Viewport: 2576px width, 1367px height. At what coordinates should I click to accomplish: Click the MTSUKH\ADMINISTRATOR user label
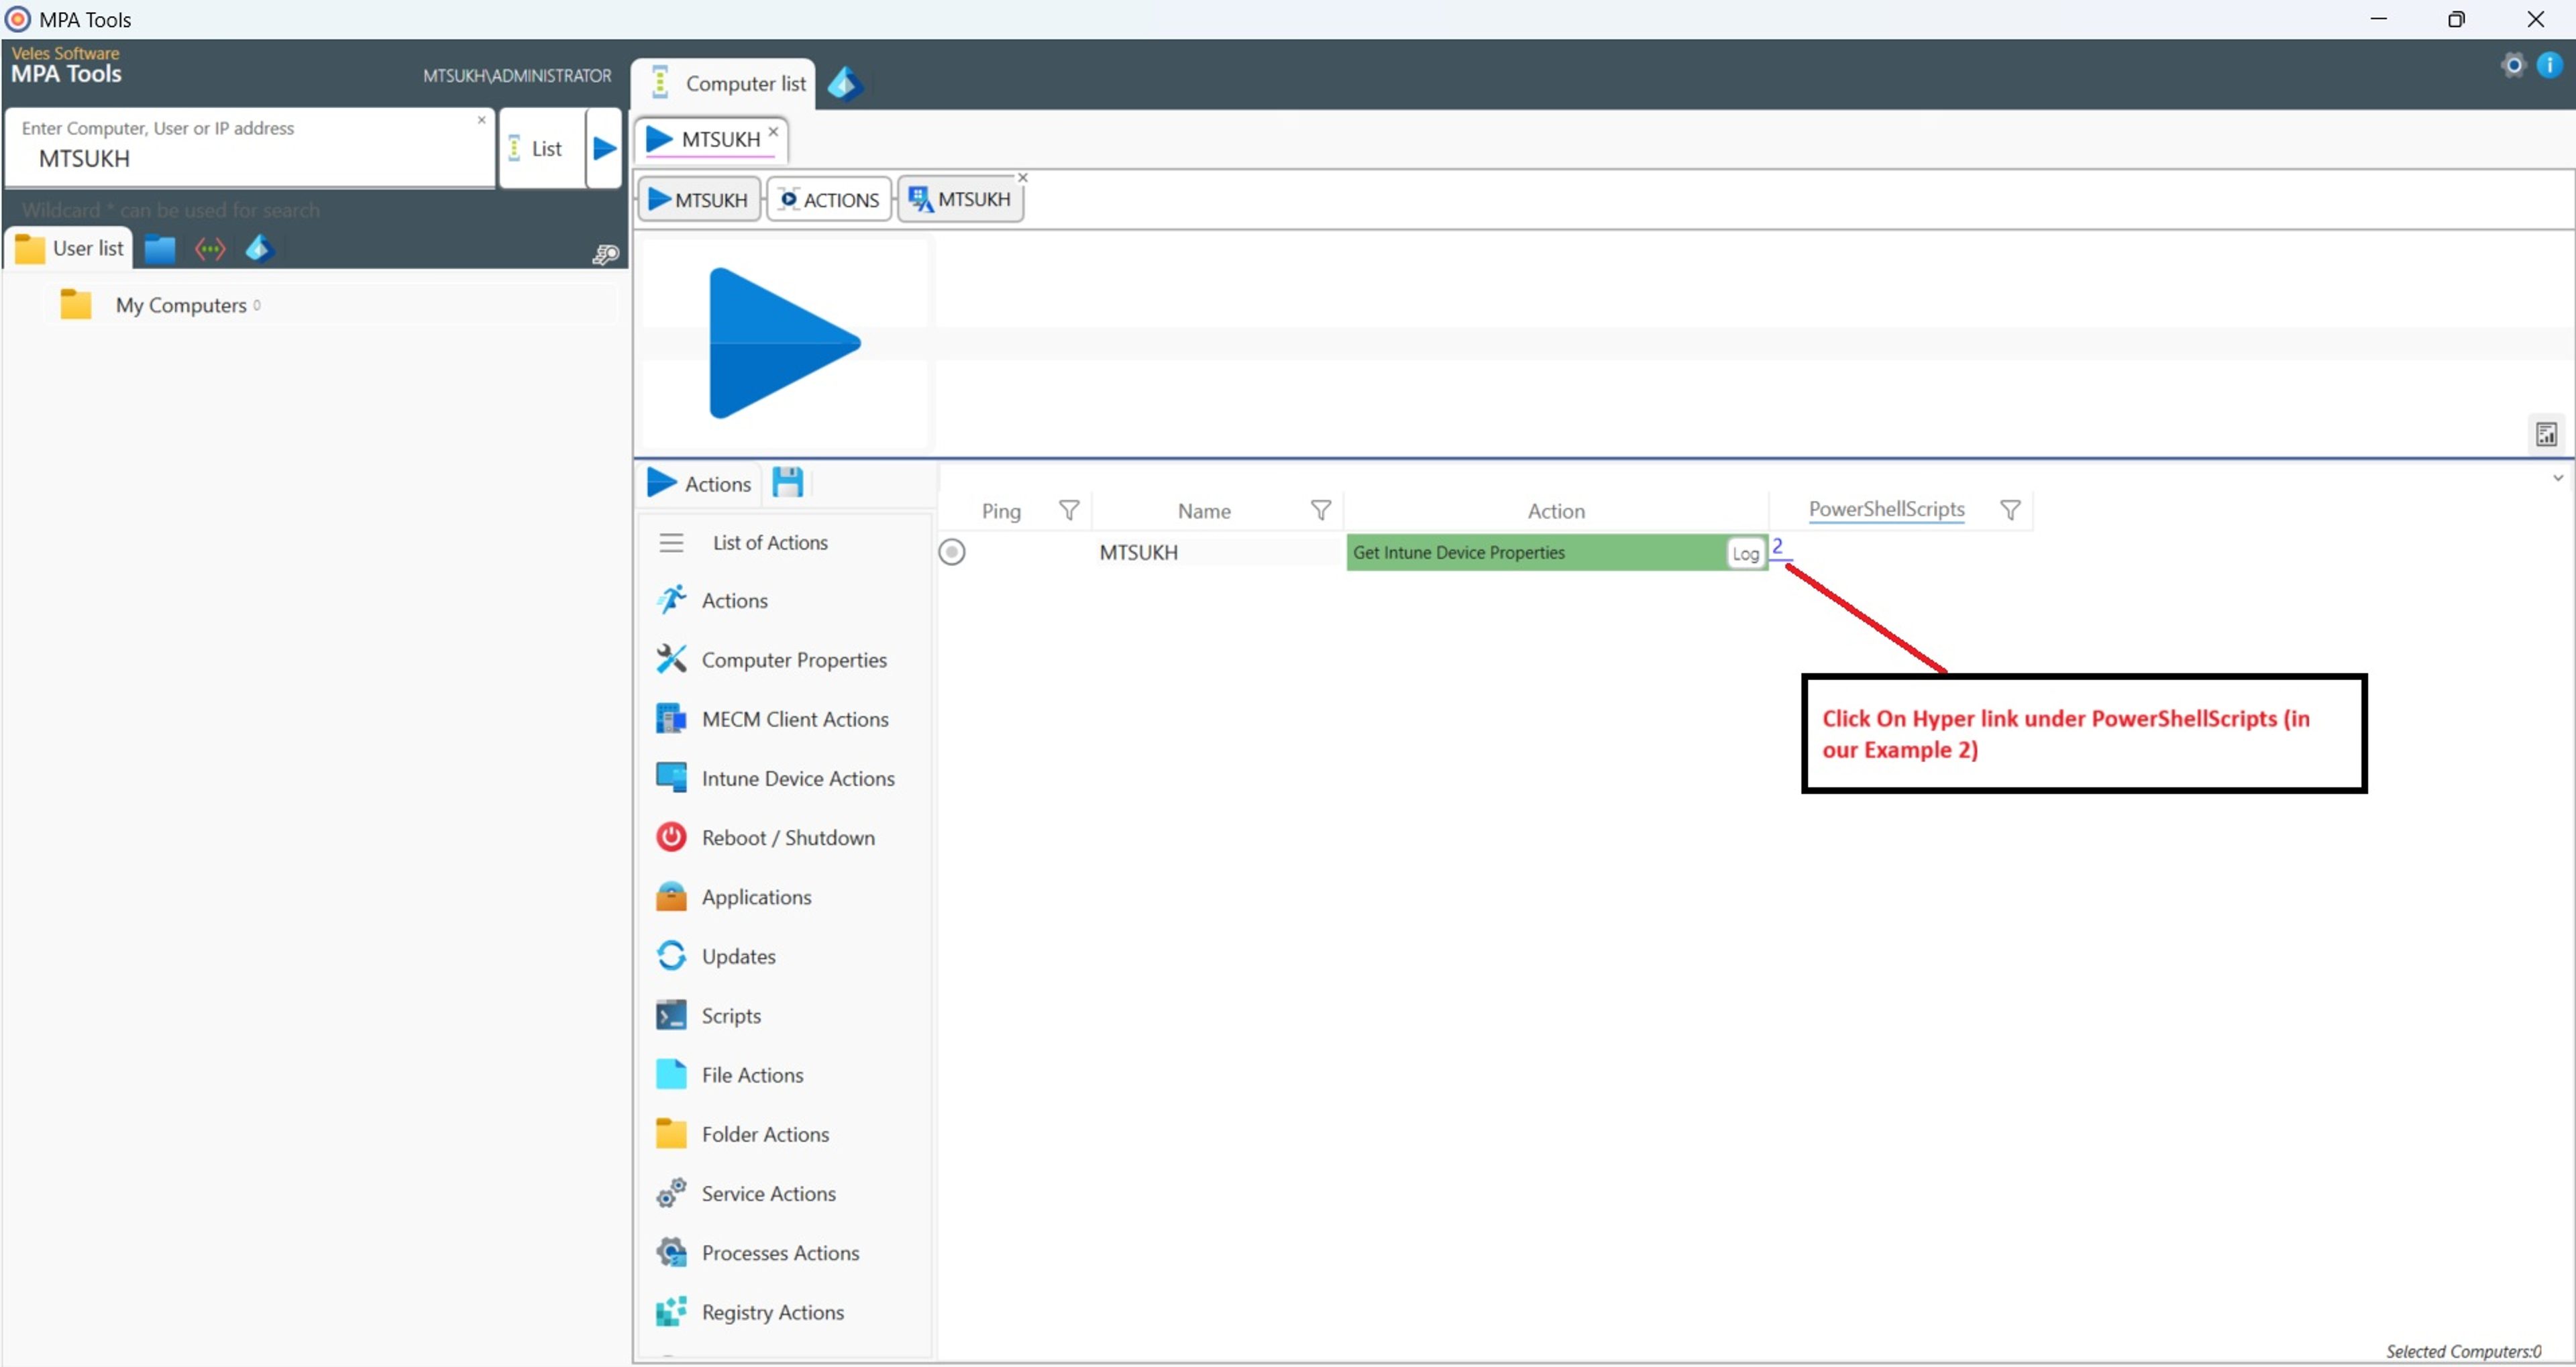point(517,76)
